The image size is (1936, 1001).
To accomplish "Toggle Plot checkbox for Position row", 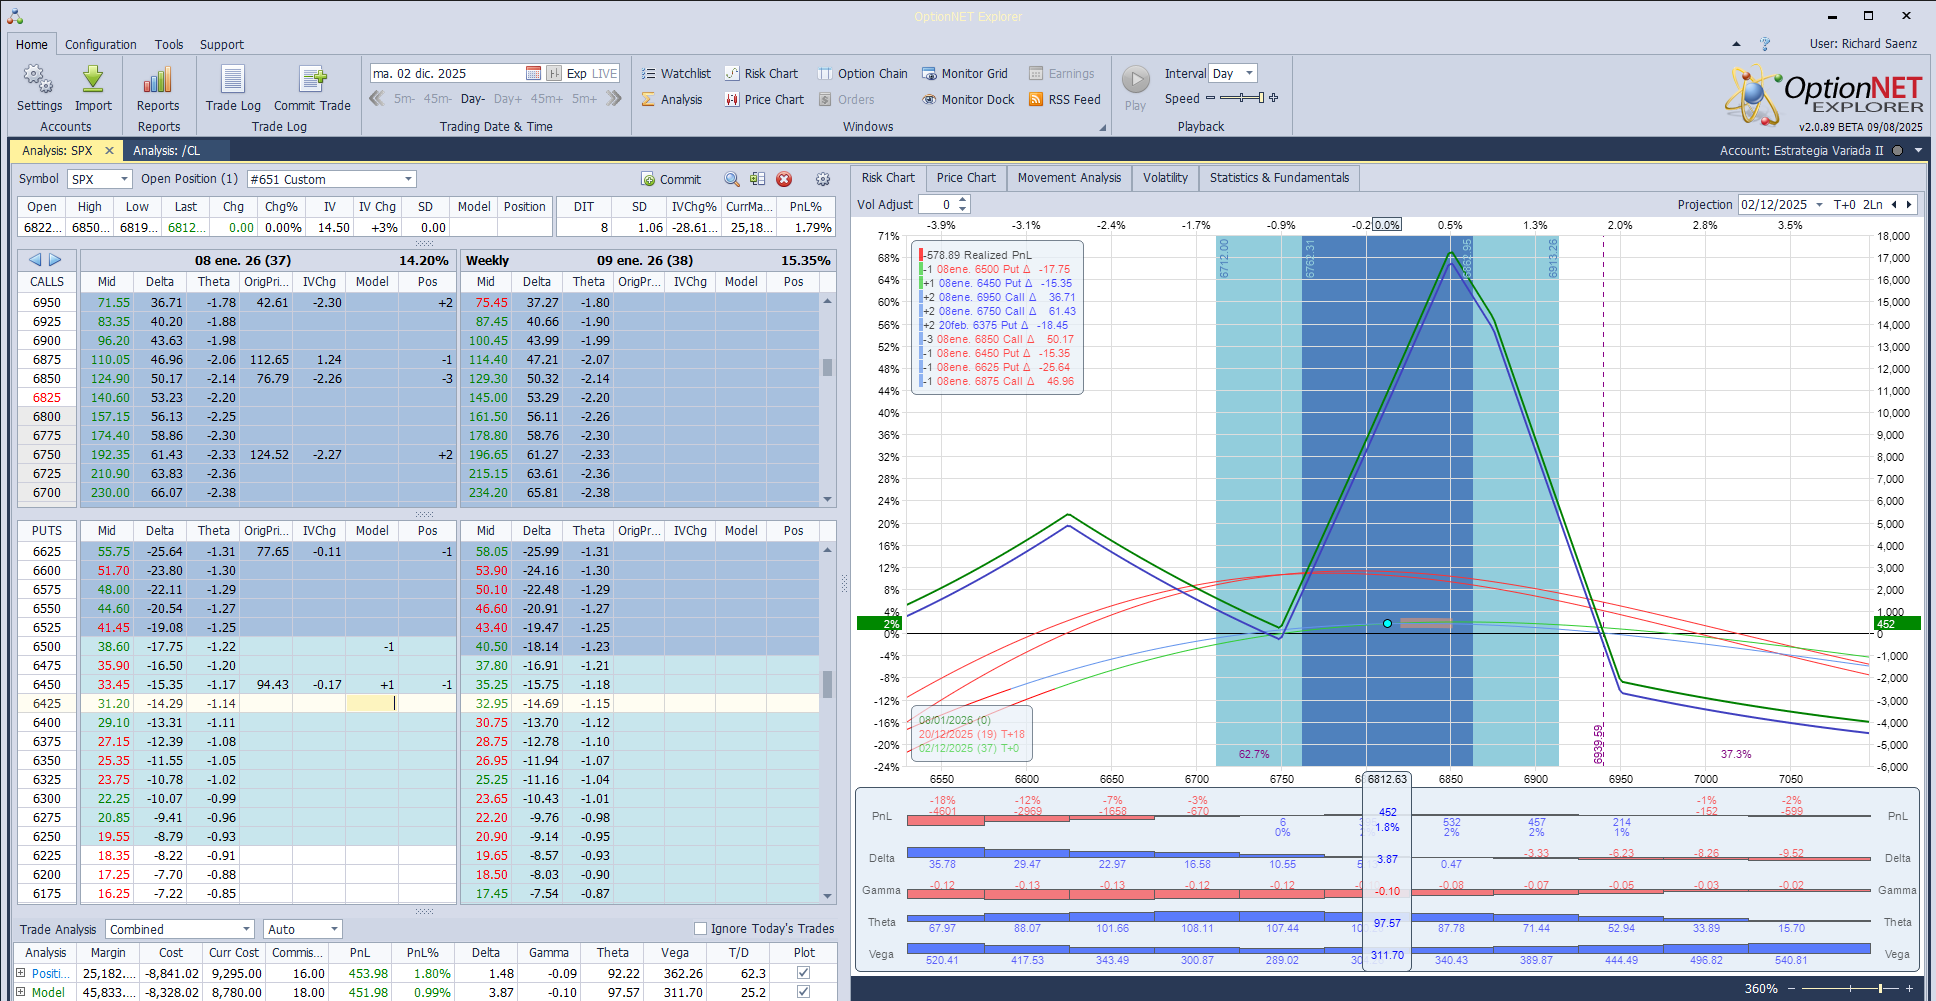I will (x=803, y=972).
